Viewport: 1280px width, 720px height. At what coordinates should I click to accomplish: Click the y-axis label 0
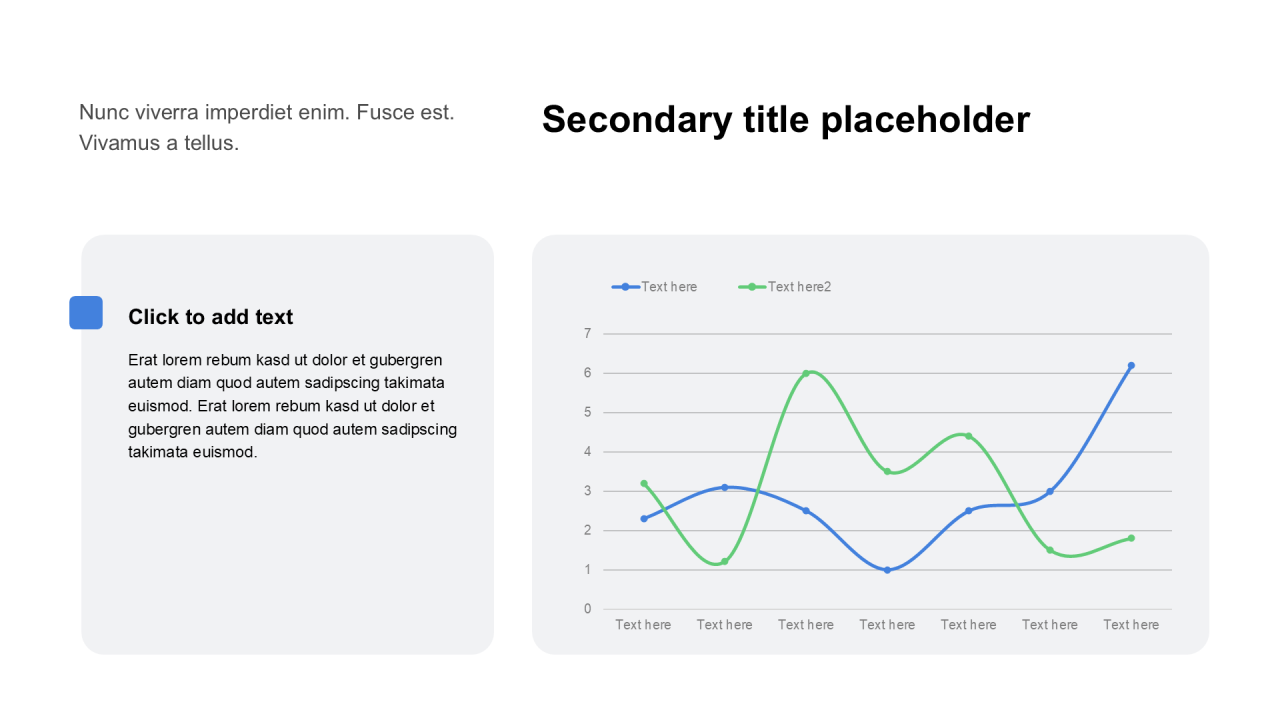coord(588,609)
